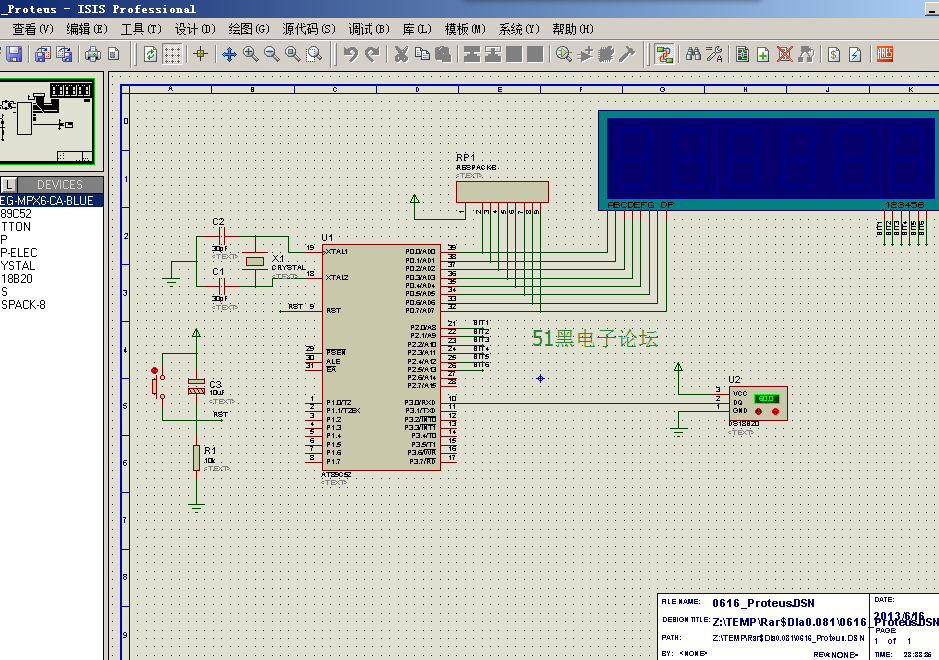Zoom out with the minus magnifier
Screen dimensions: 939x660
click(x=272, y=55)
